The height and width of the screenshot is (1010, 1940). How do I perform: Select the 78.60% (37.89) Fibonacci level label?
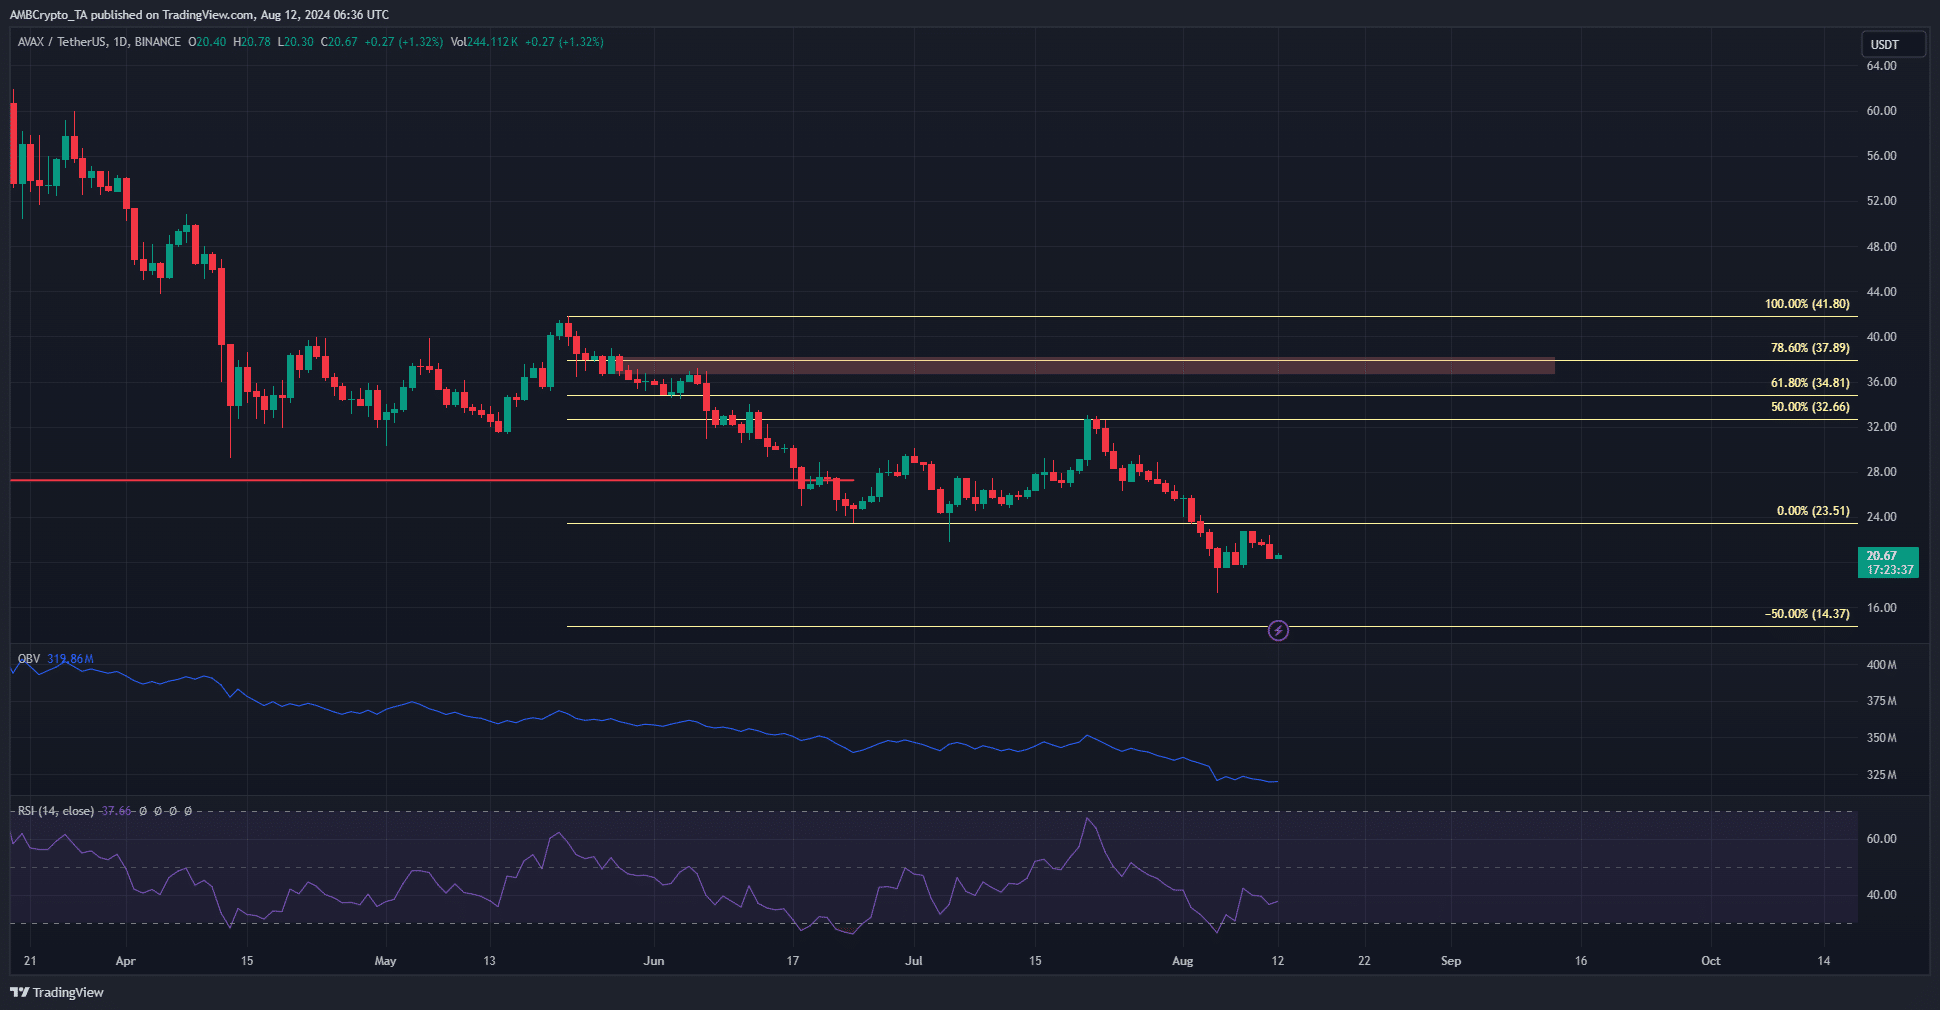coord(1810,348)
